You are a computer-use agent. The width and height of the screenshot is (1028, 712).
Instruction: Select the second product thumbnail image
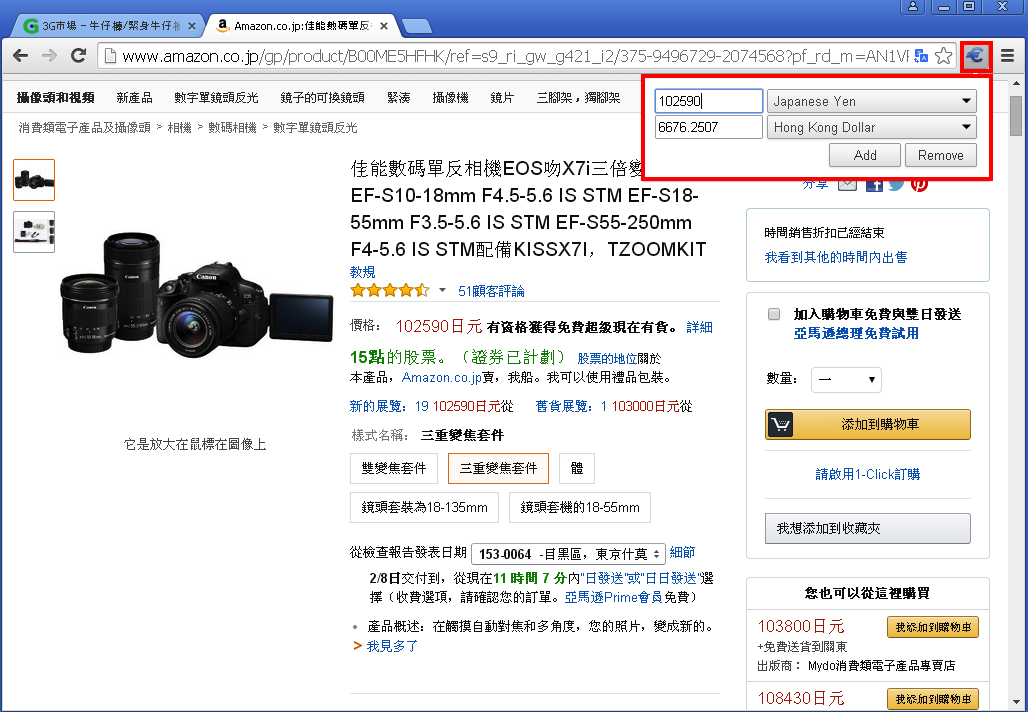pyautogui.click(x=34, y=232)
